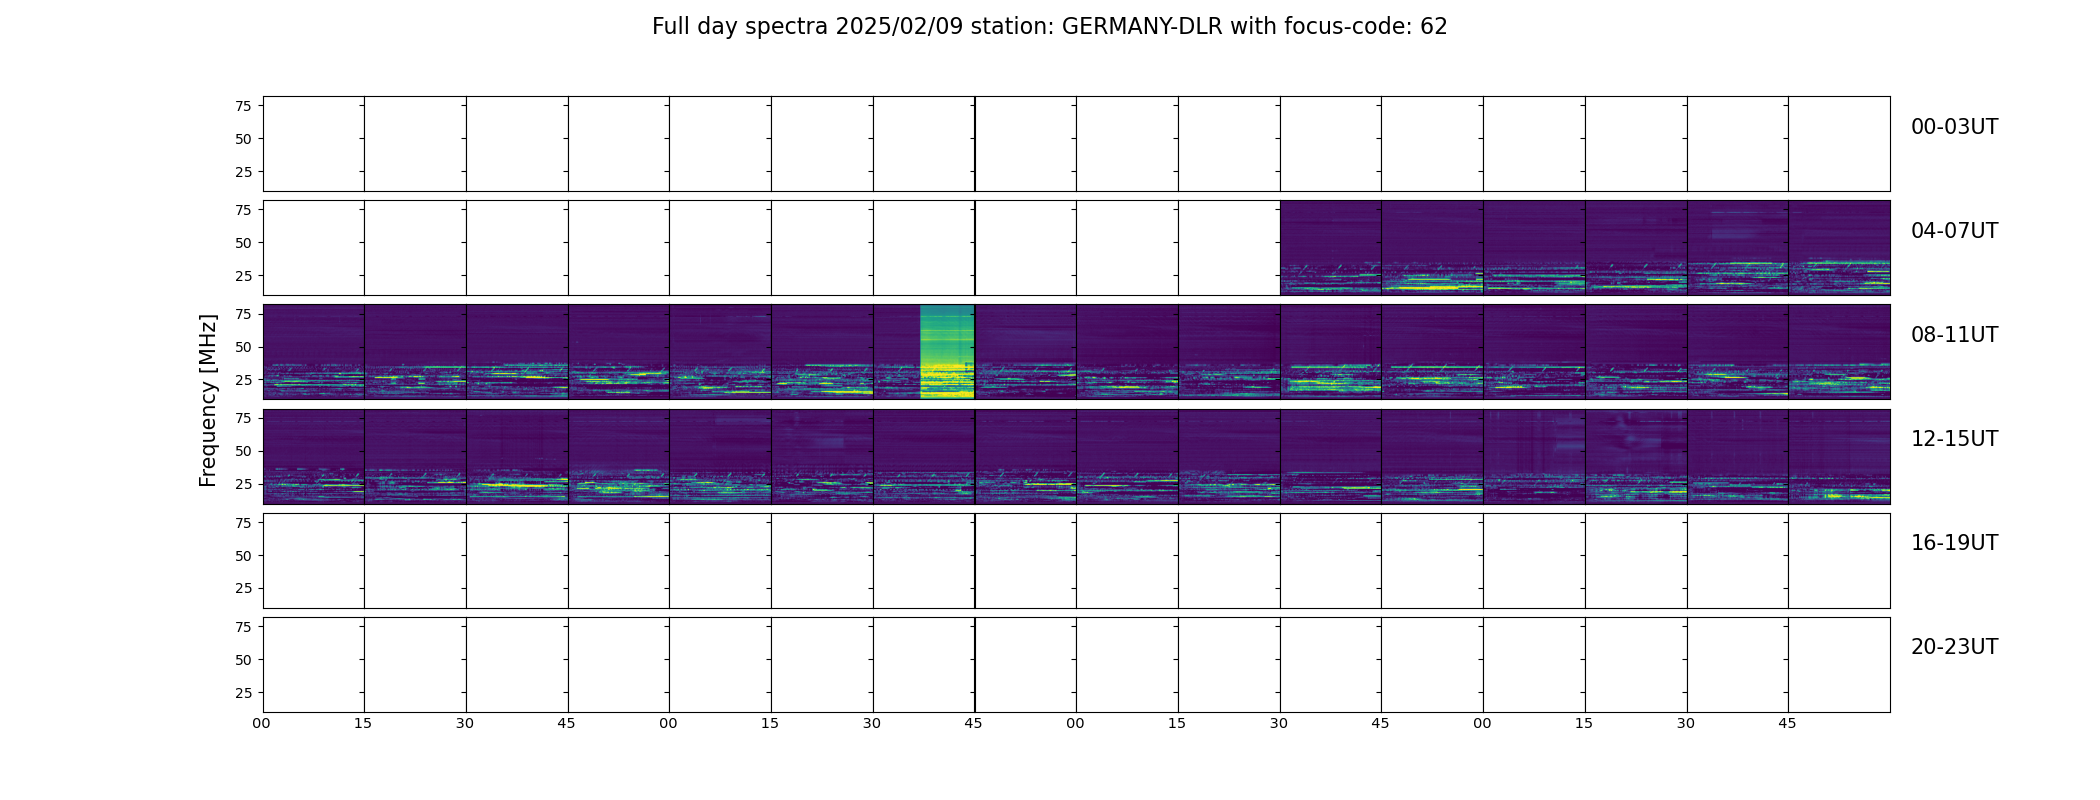Screen dimensions: 2100x800
Task: Click the 75 tick label of 16-19UT row
Action: (243, 523)
